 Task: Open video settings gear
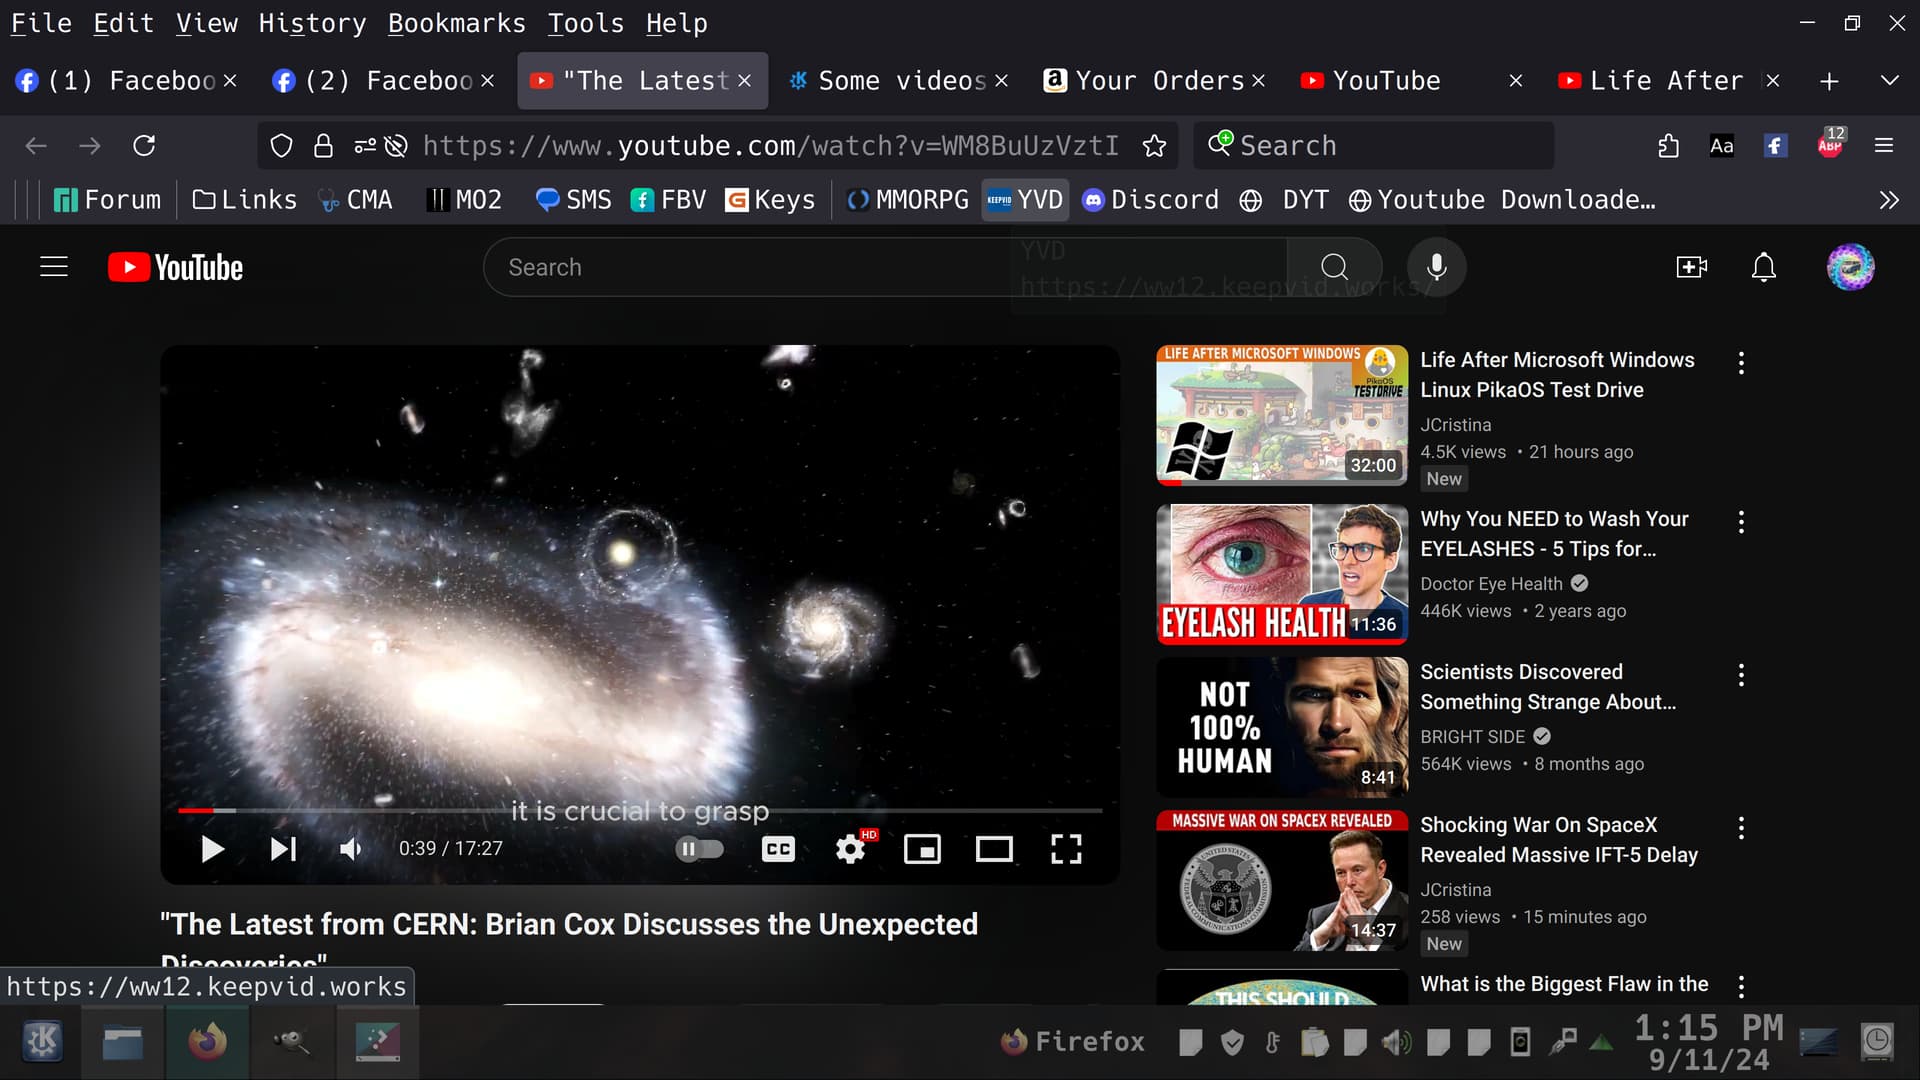point(851,849)
